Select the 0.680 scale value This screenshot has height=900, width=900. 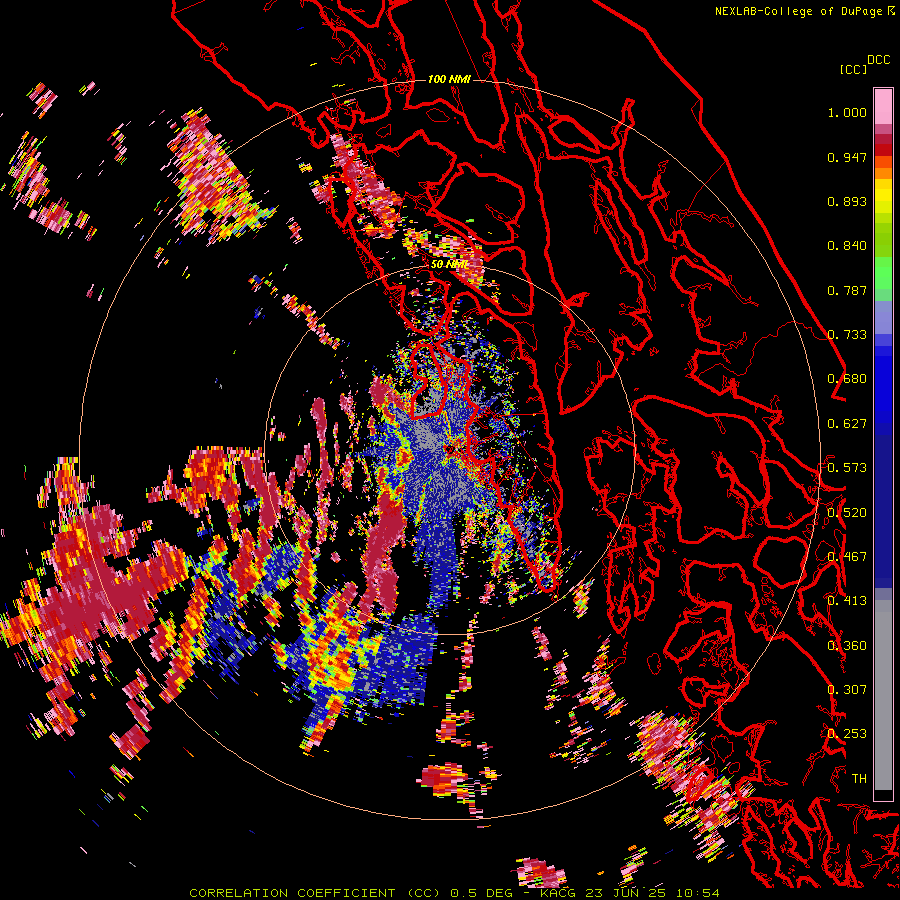click(847, 379)
